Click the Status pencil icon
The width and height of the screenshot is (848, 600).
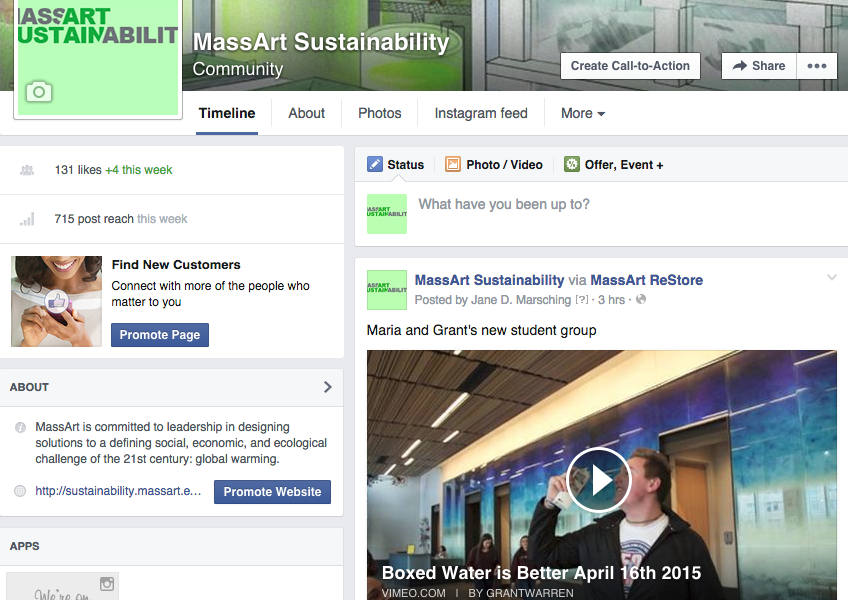tap(374, 164)
